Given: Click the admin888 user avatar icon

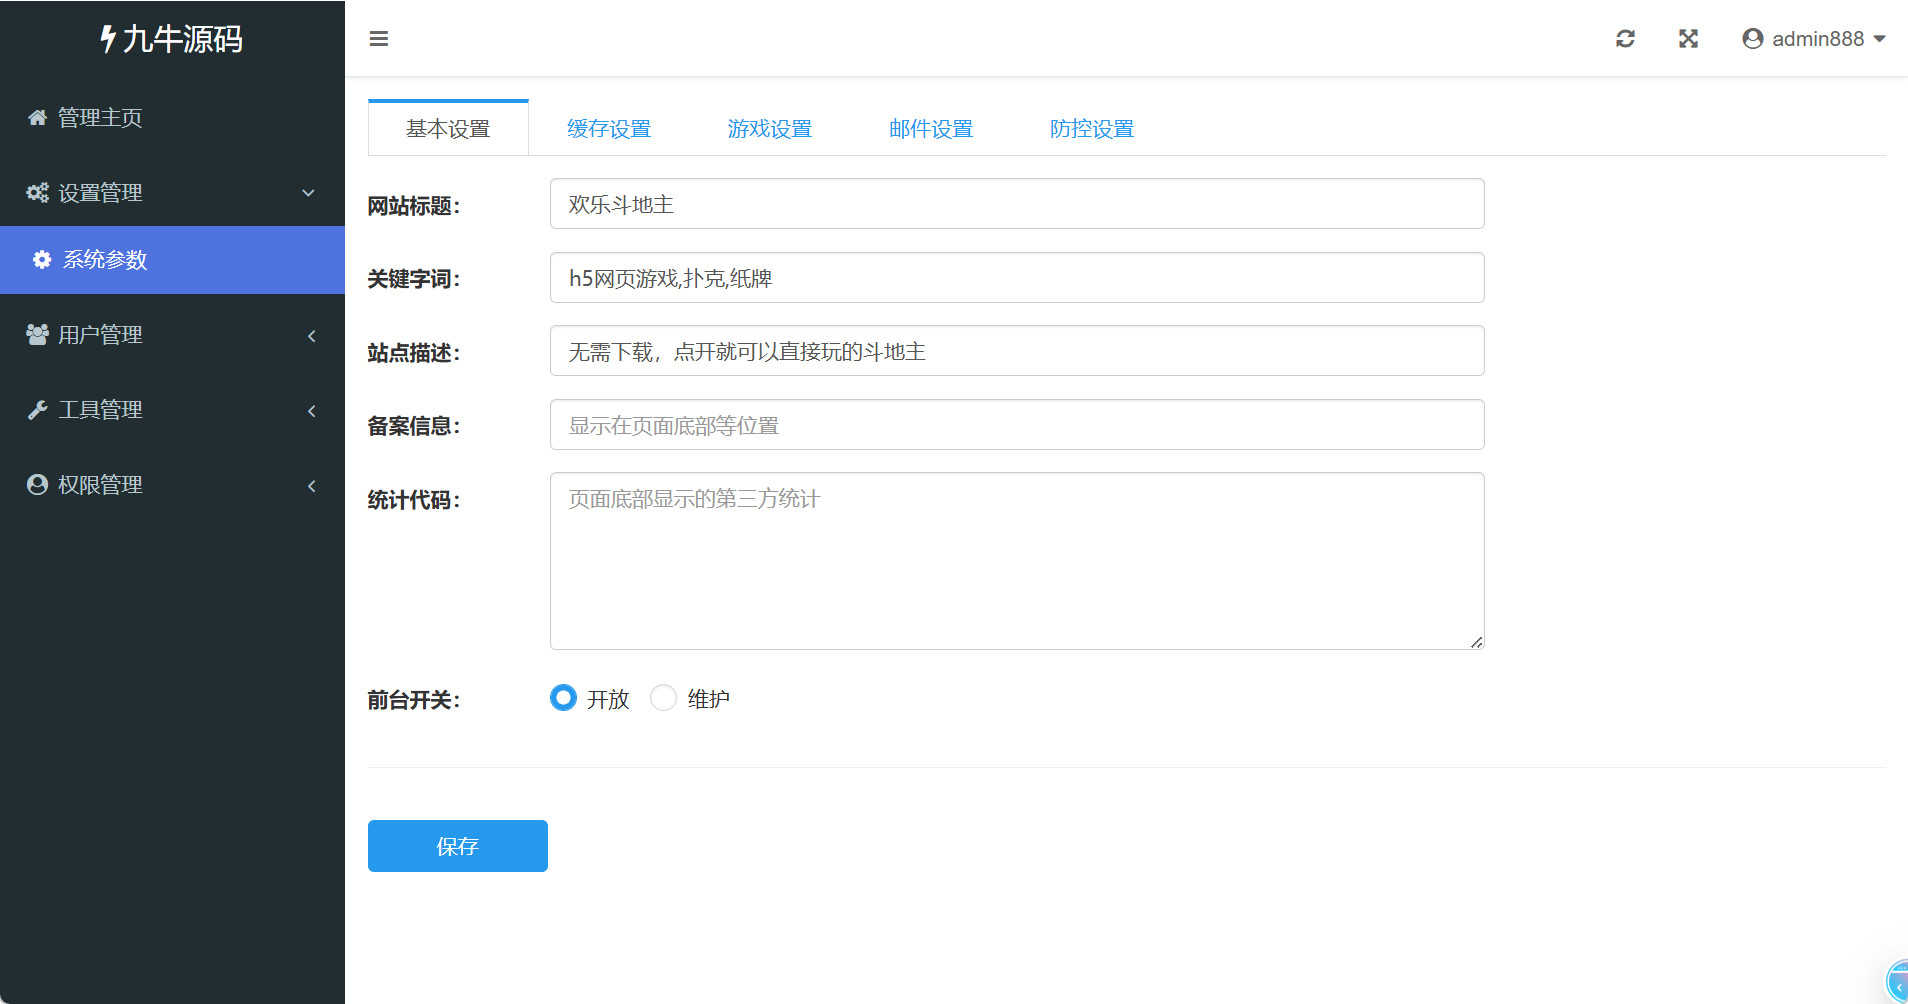Looking at the screenshot, I should click(x=1752, y=38).
